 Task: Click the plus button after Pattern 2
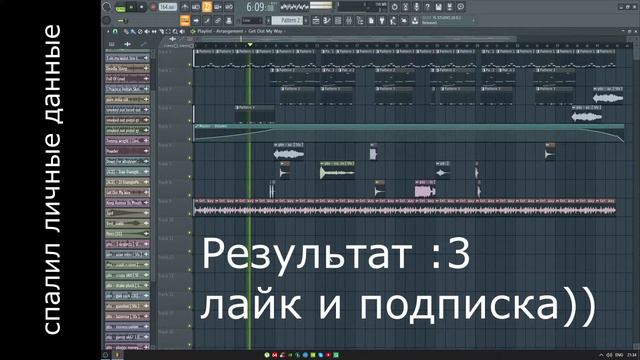[x=306, y=20]
